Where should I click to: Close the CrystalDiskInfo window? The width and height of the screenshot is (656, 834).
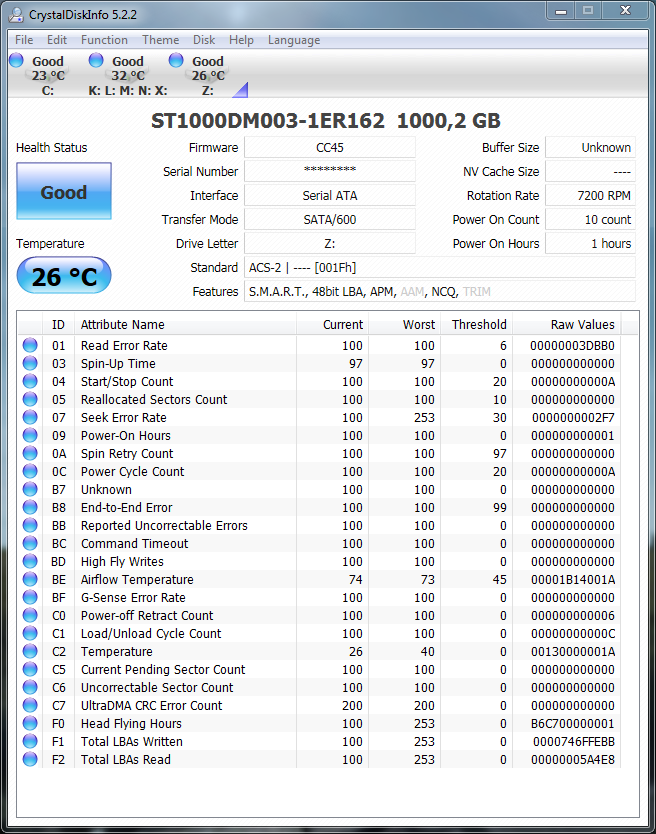pos(626,11)
